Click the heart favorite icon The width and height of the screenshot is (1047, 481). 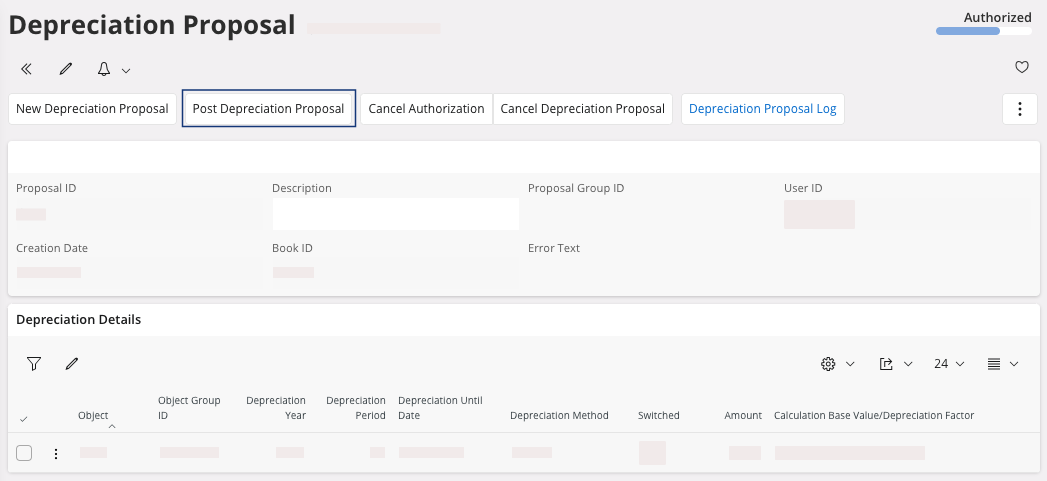pos(1021,68)
